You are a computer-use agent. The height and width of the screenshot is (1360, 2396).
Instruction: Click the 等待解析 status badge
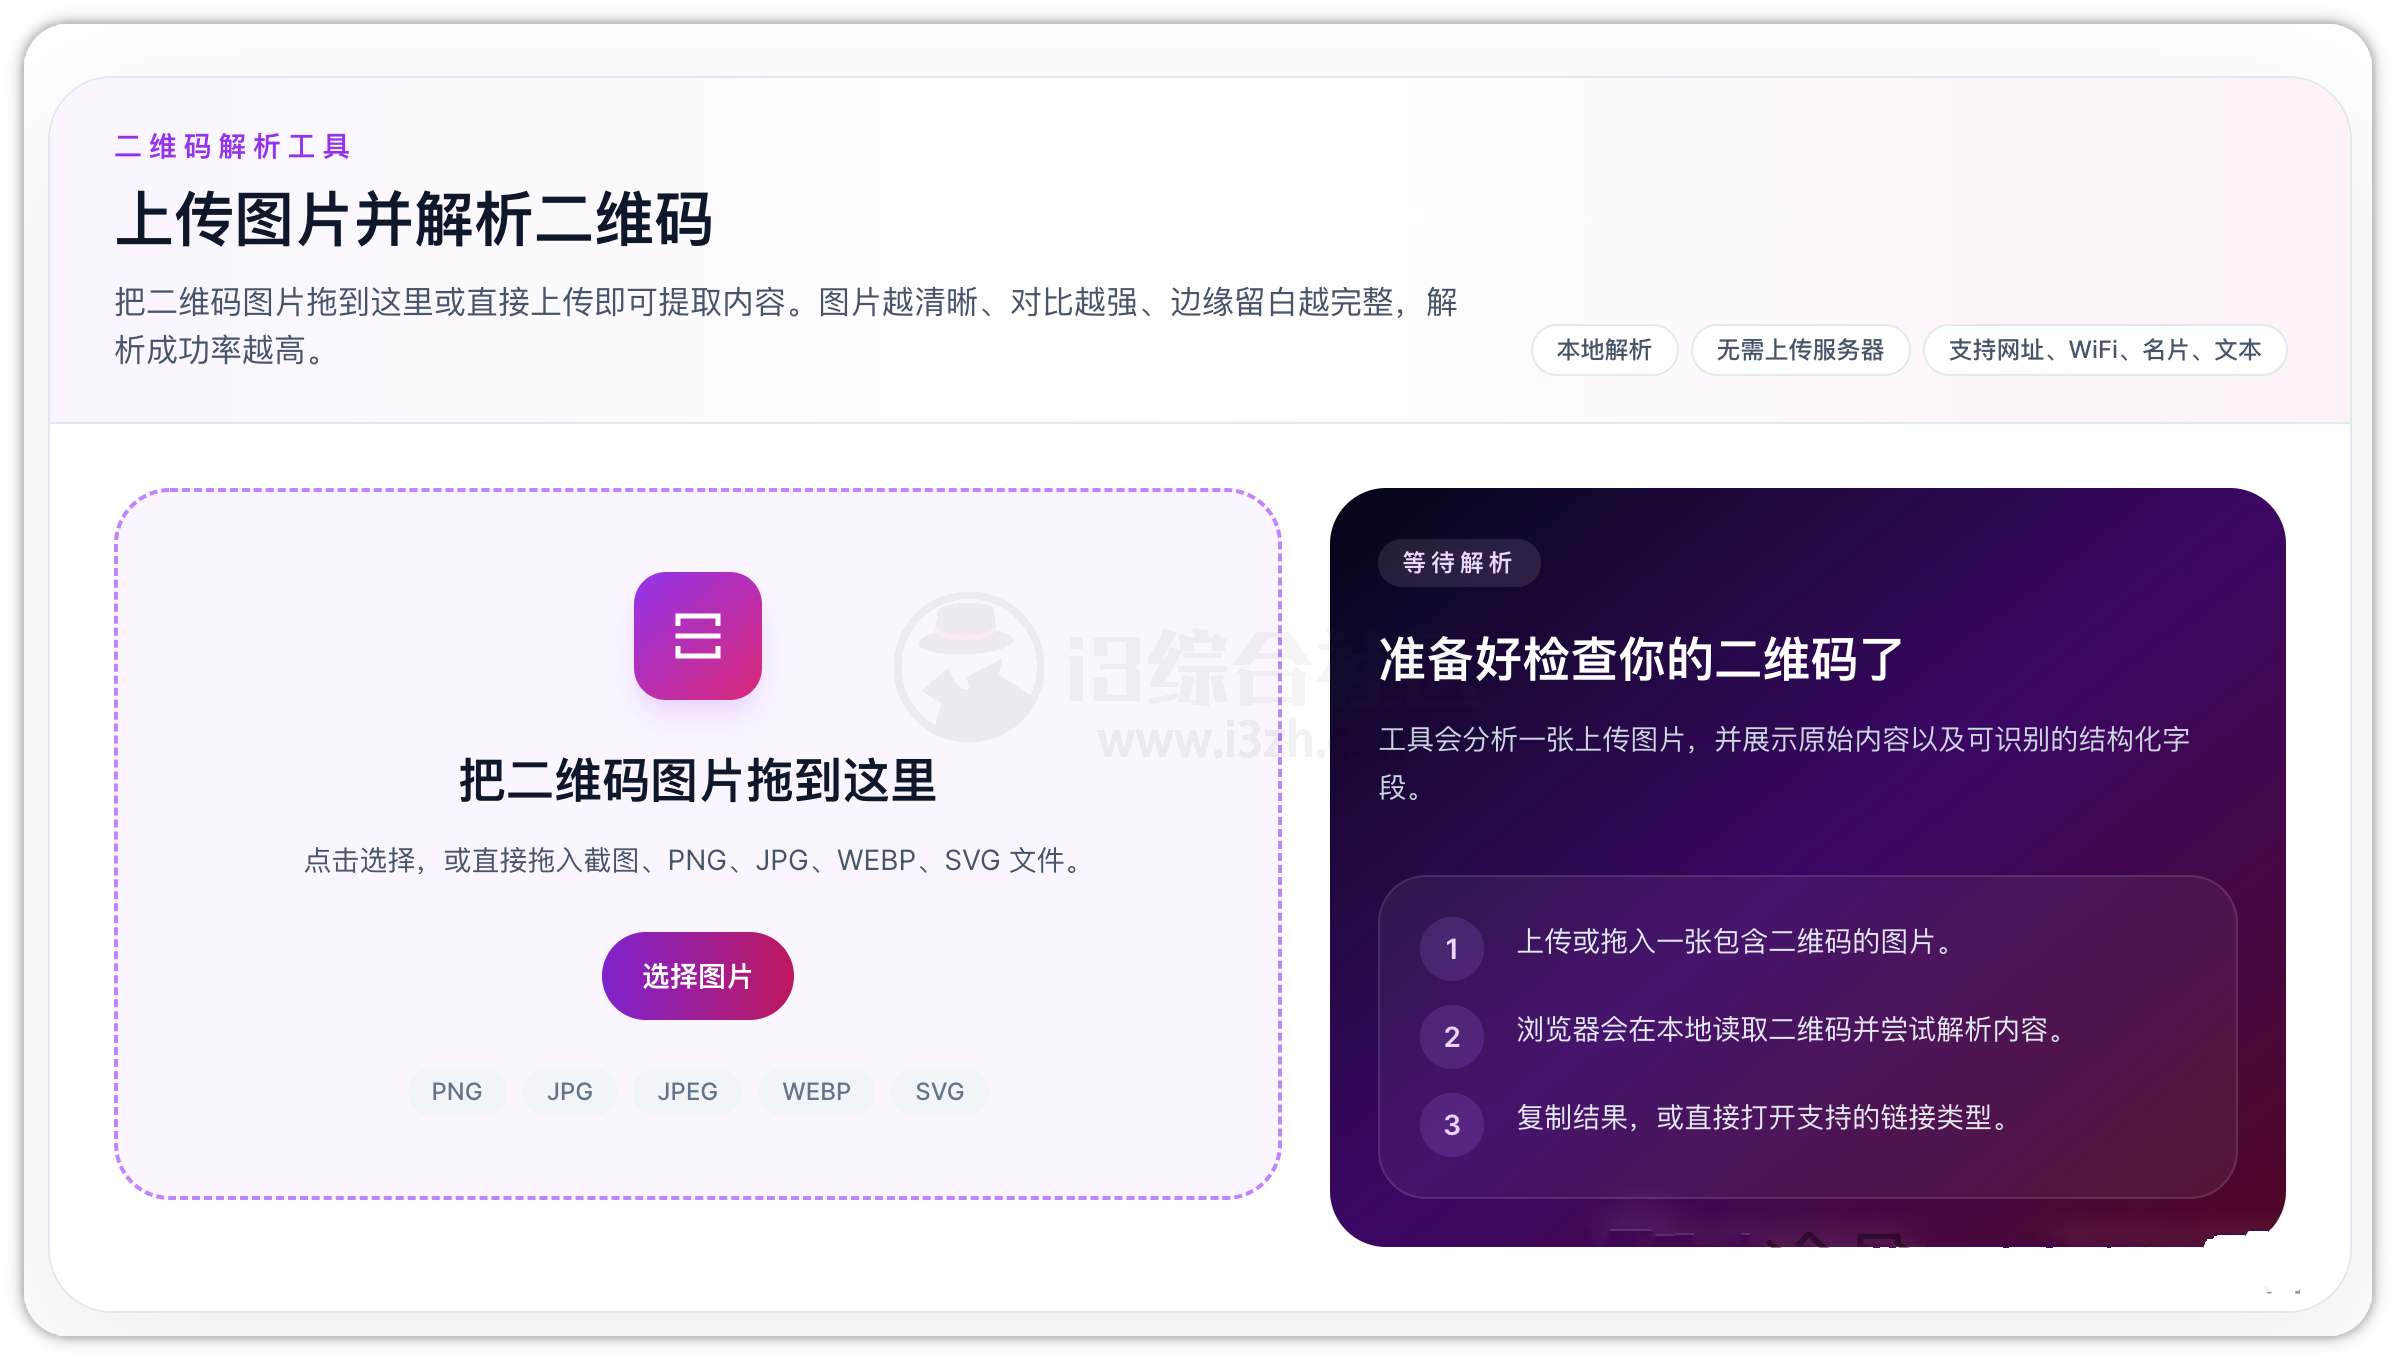coord(1458,563)
